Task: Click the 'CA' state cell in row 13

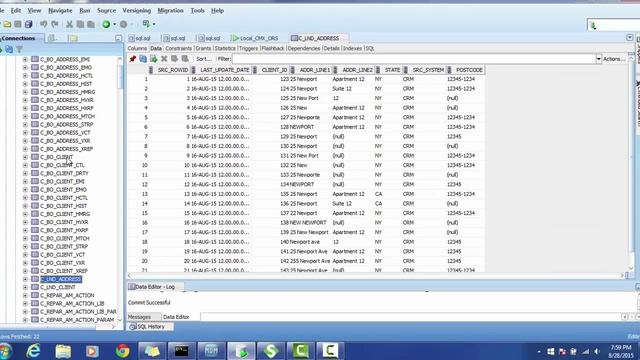Action: pos(378,194)
